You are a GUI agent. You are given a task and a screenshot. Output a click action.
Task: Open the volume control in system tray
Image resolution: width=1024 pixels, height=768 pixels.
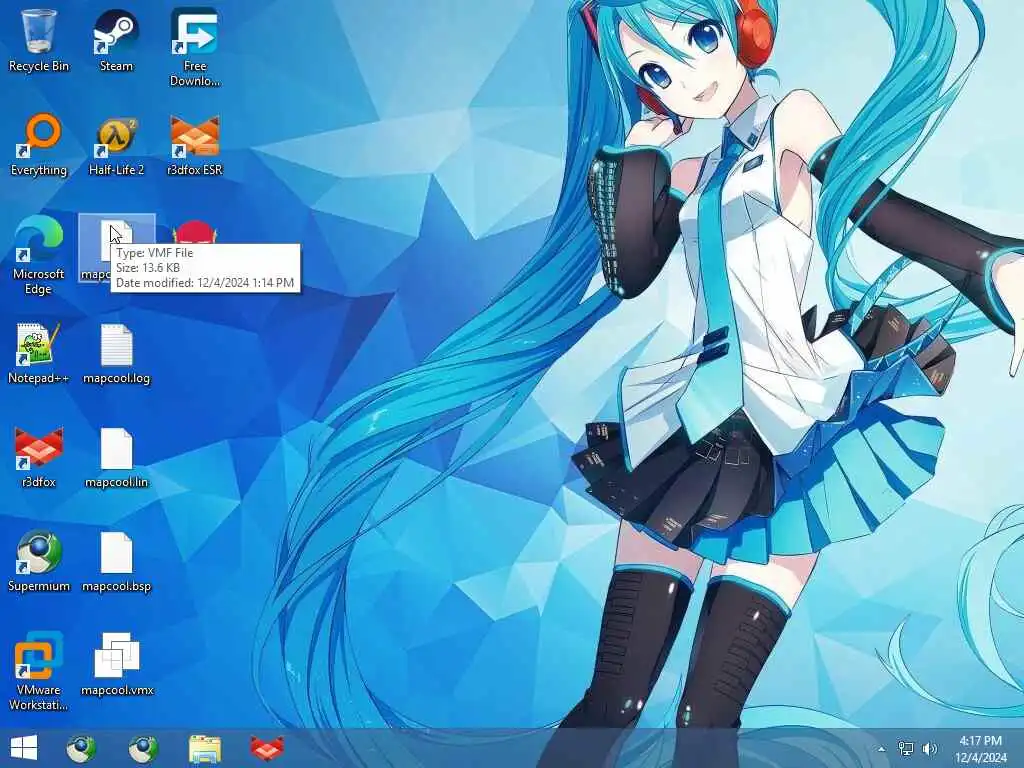[x=930, y=749]
